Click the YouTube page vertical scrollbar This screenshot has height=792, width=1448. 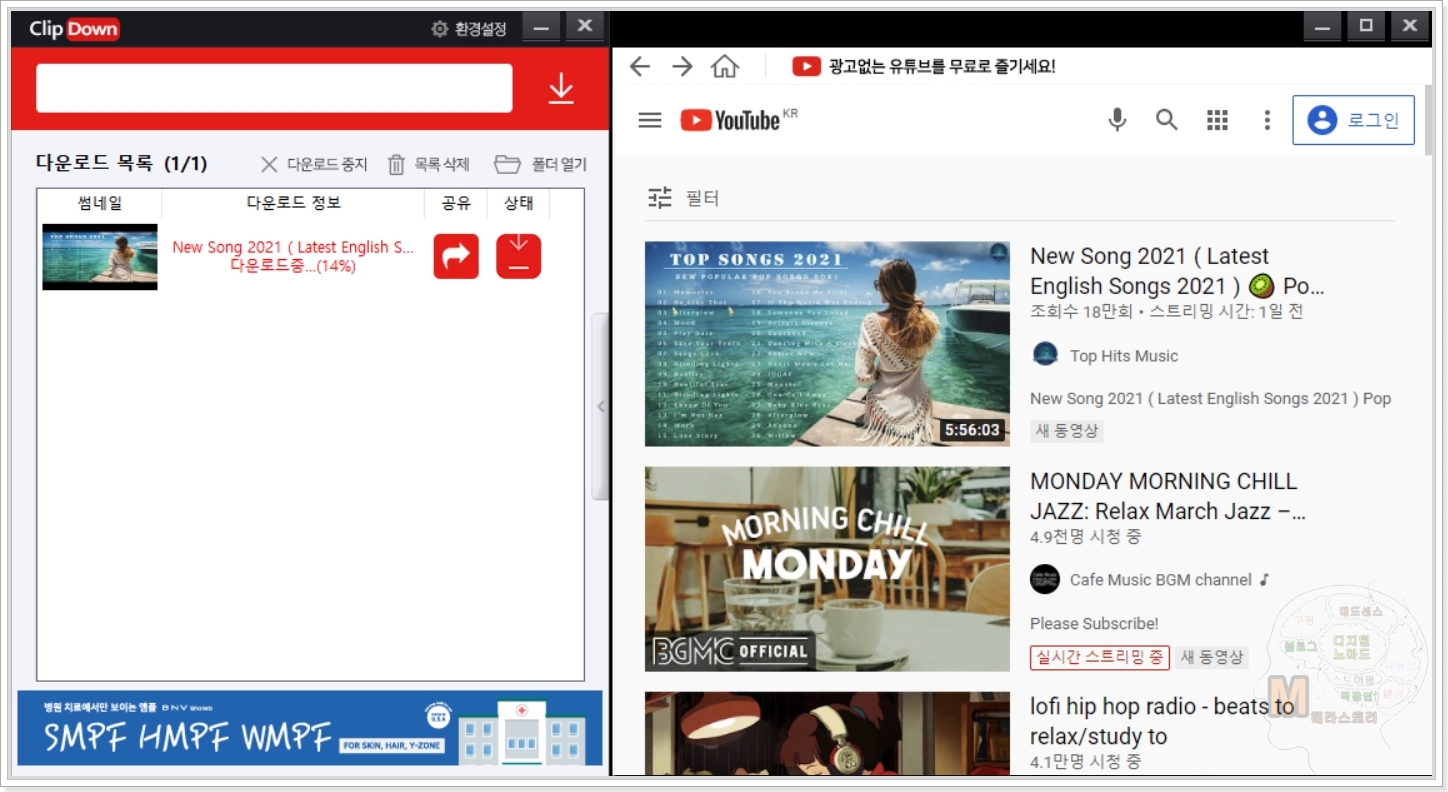[x=1428, y=119]
